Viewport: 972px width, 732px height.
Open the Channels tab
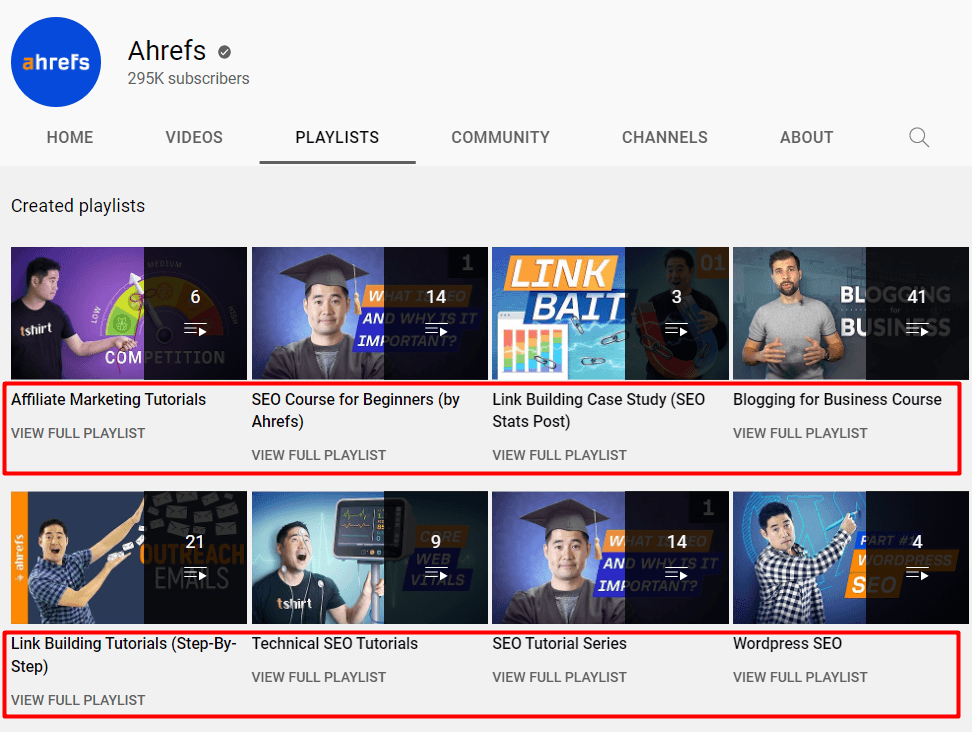[665, 137]
